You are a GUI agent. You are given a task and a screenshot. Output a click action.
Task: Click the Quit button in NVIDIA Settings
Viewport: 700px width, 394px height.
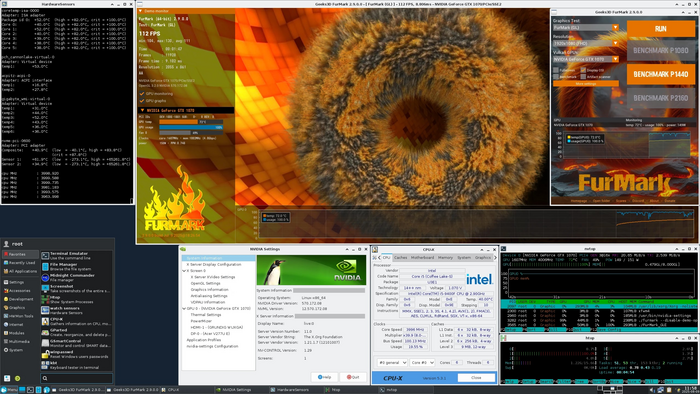353,377
